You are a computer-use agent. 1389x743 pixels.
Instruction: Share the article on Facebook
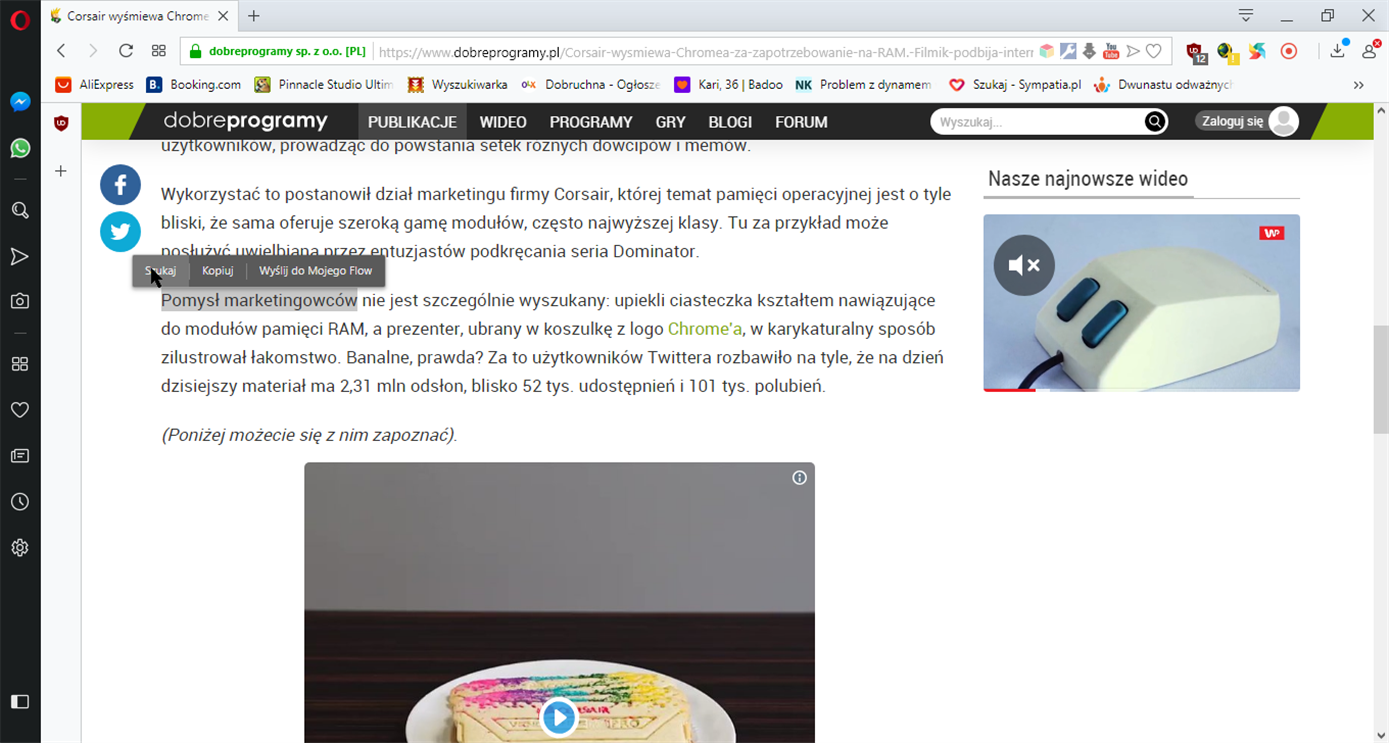120,185
